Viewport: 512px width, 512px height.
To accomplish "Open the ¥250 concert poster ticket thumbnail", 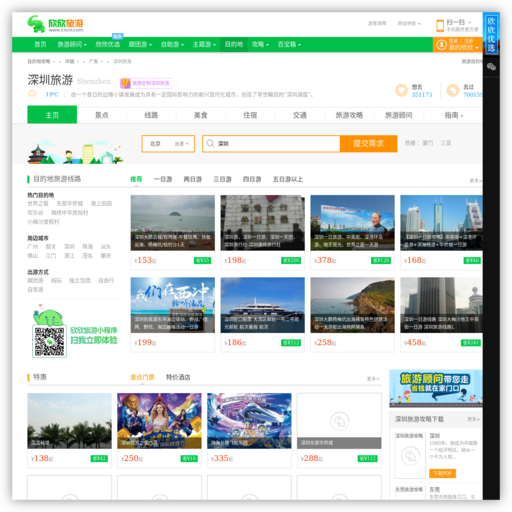I will pos(159,421).
